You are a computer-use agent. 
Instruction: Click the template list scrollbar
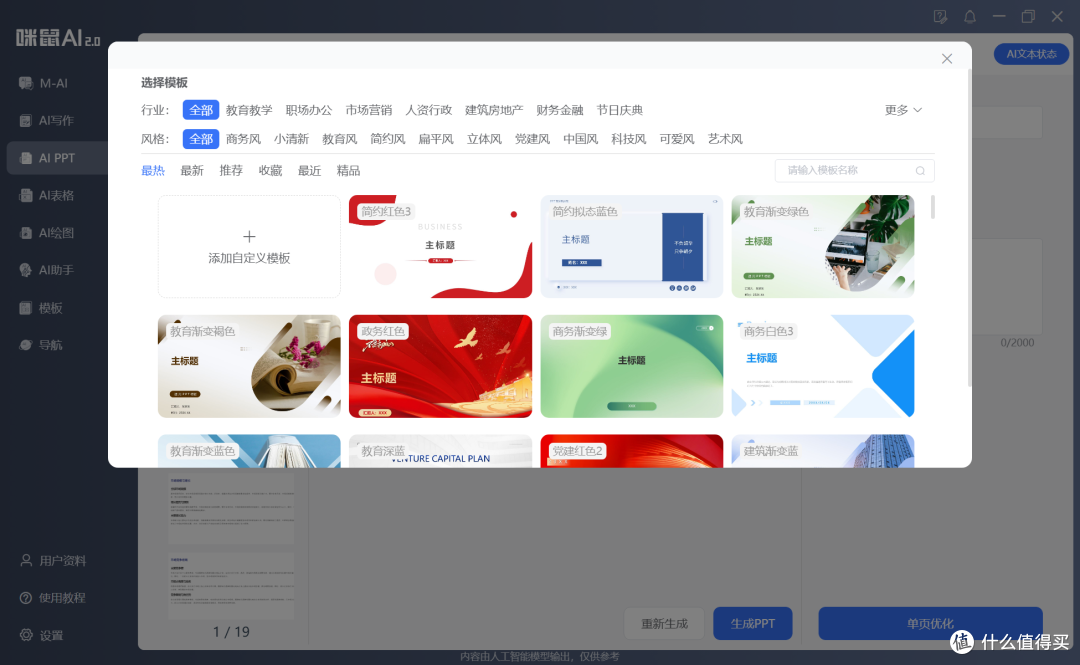[933, 207]
